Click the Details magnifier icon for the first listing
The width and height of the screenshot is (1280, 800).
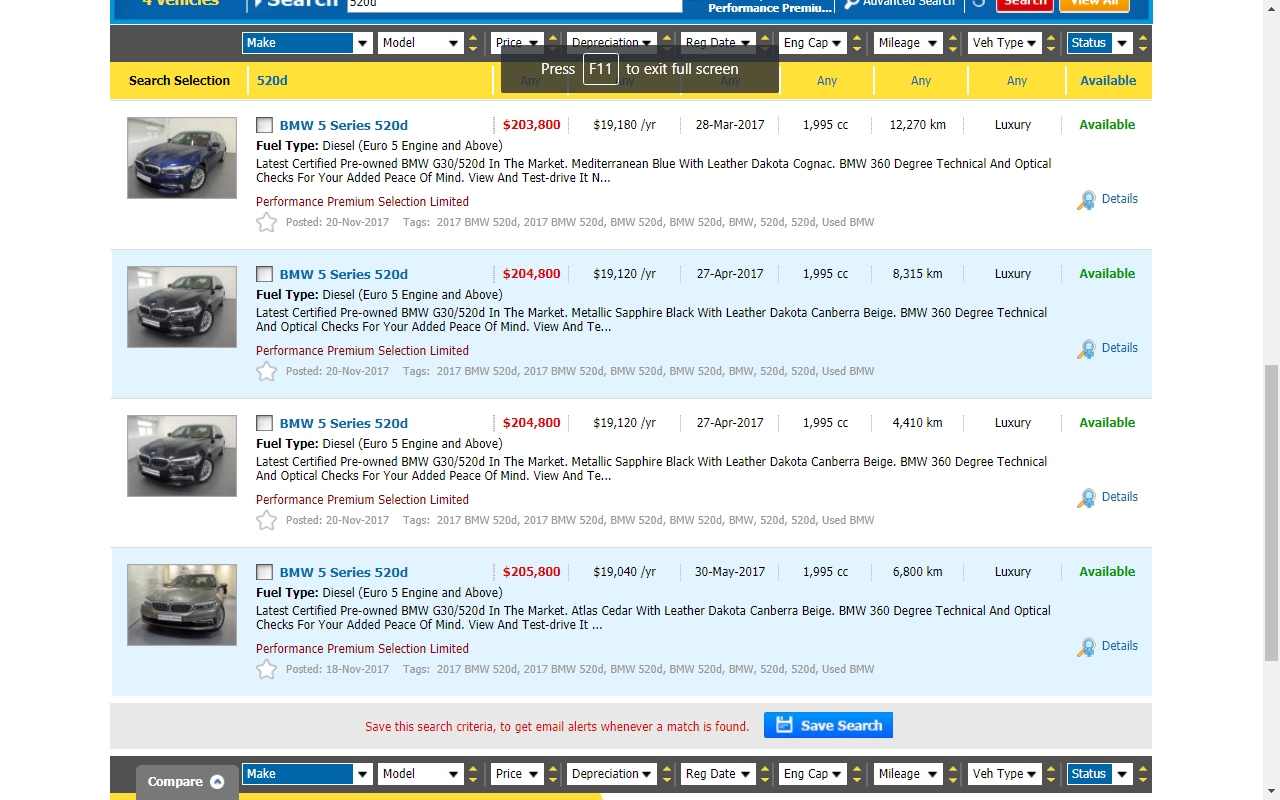(1086, 200)
